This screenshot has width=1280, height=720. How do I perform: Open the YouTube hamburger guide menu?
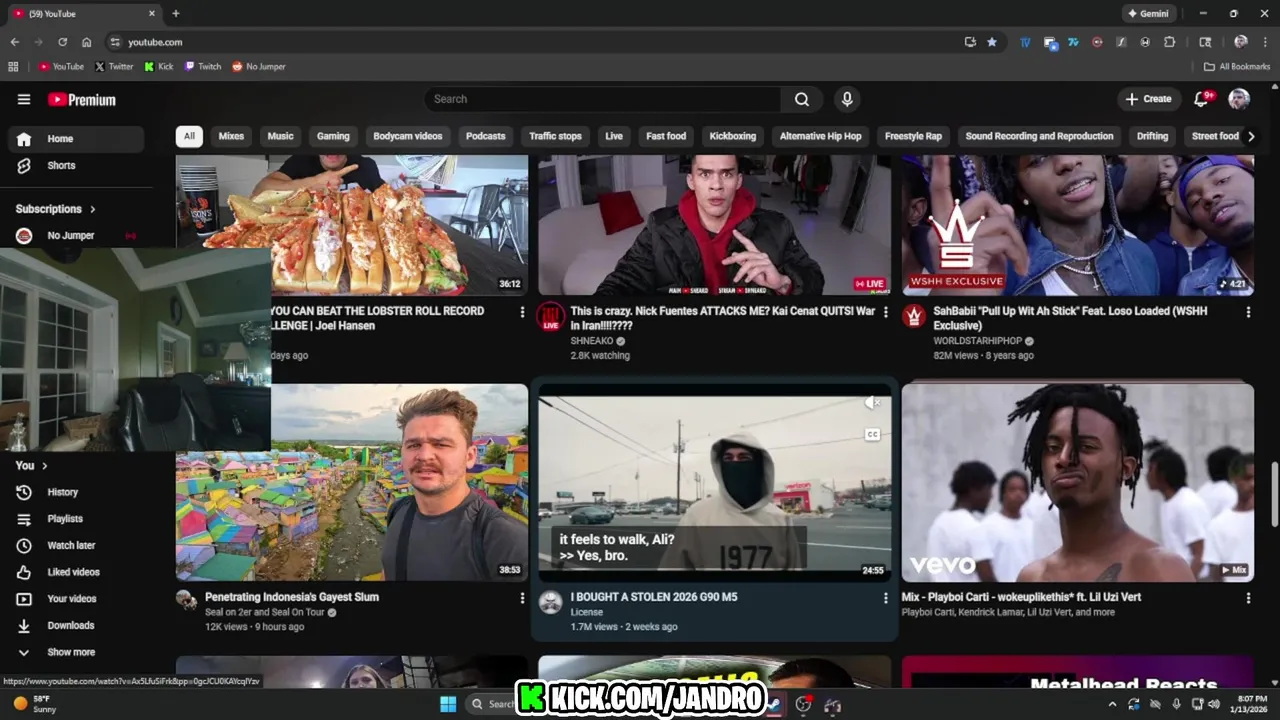[24, 99]
